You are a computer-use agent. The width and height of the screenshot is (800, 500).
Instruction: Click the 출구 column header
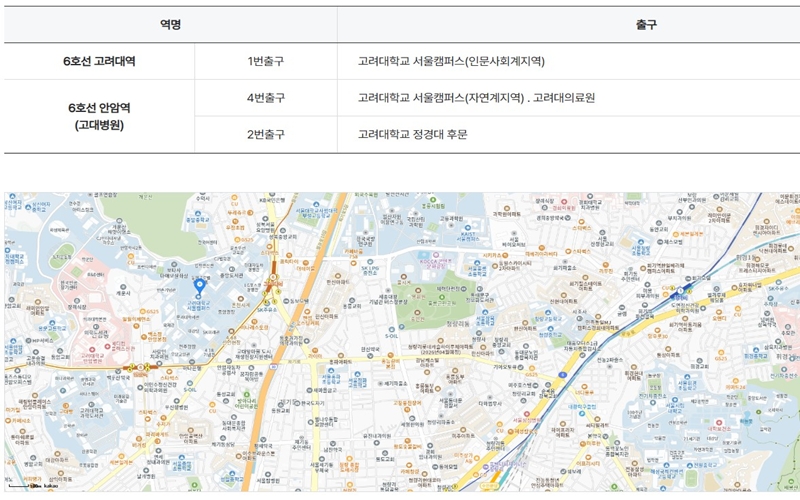[x=646, y=24]
